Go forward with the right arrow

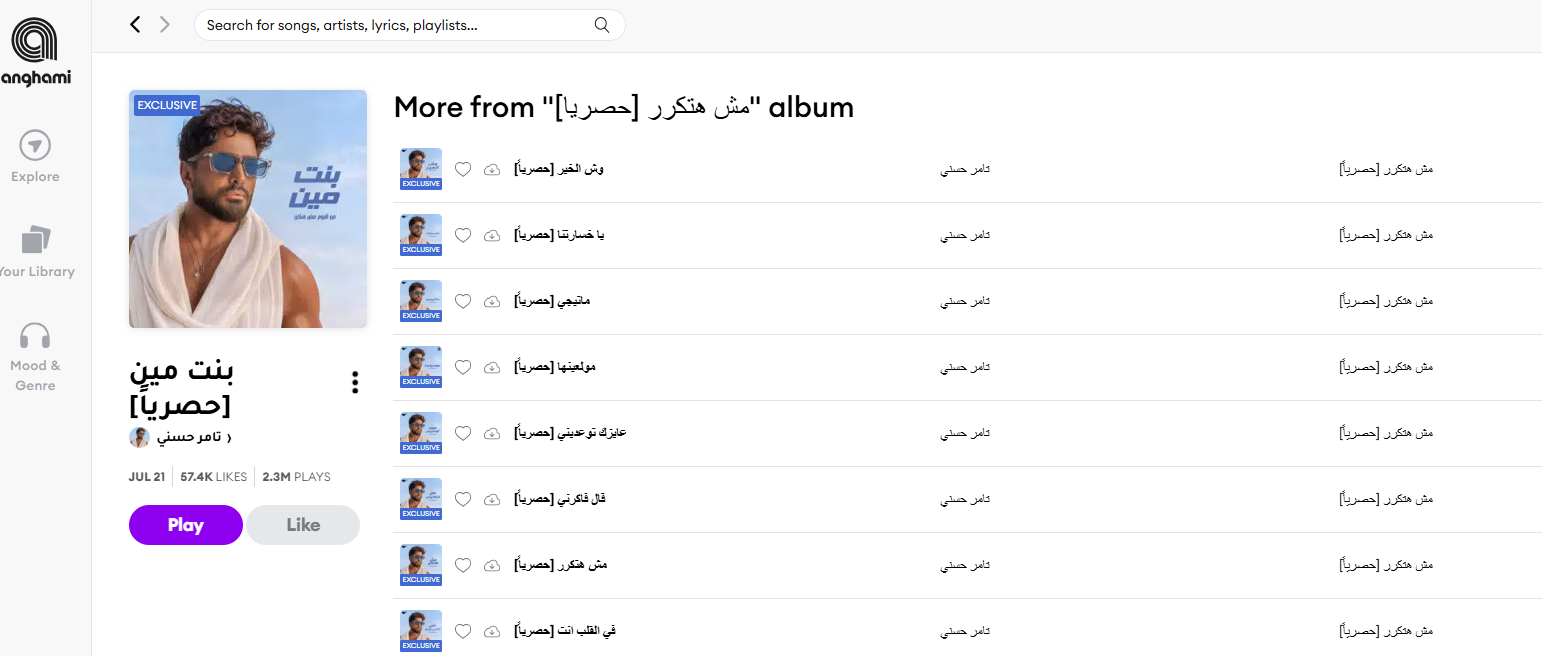coord(165,25)
